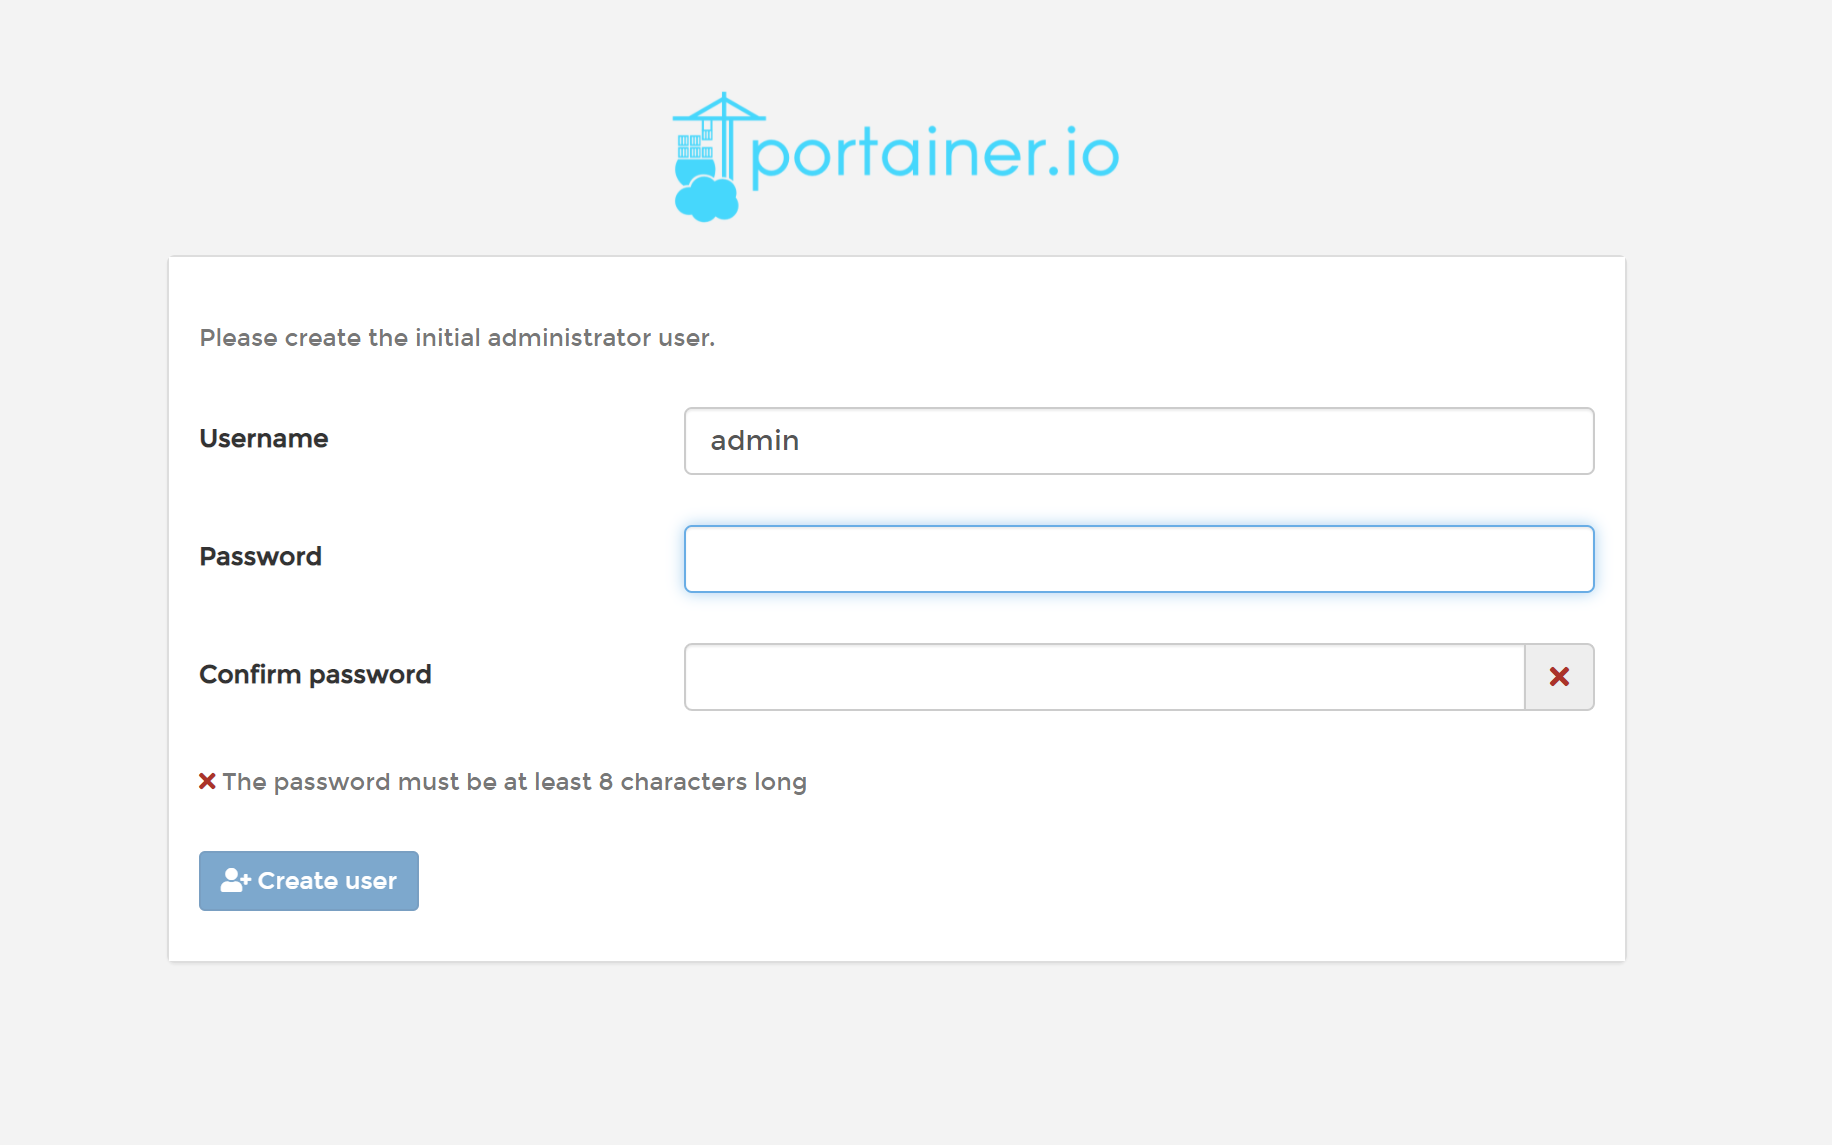Click the Password label
Image resolution: width=1832 pixels, height=1145 pixels.
(261, 556)
